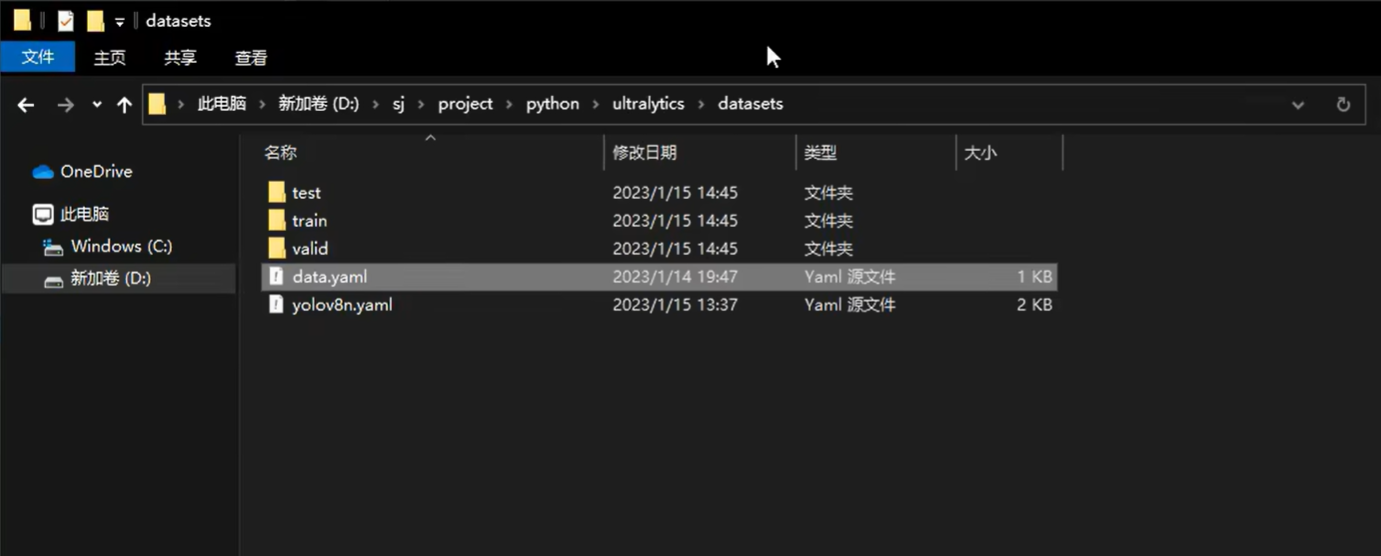Select 此电脑 in the address breadcrumb
This screenshot has height=556, width=1381.
[222, 104]
